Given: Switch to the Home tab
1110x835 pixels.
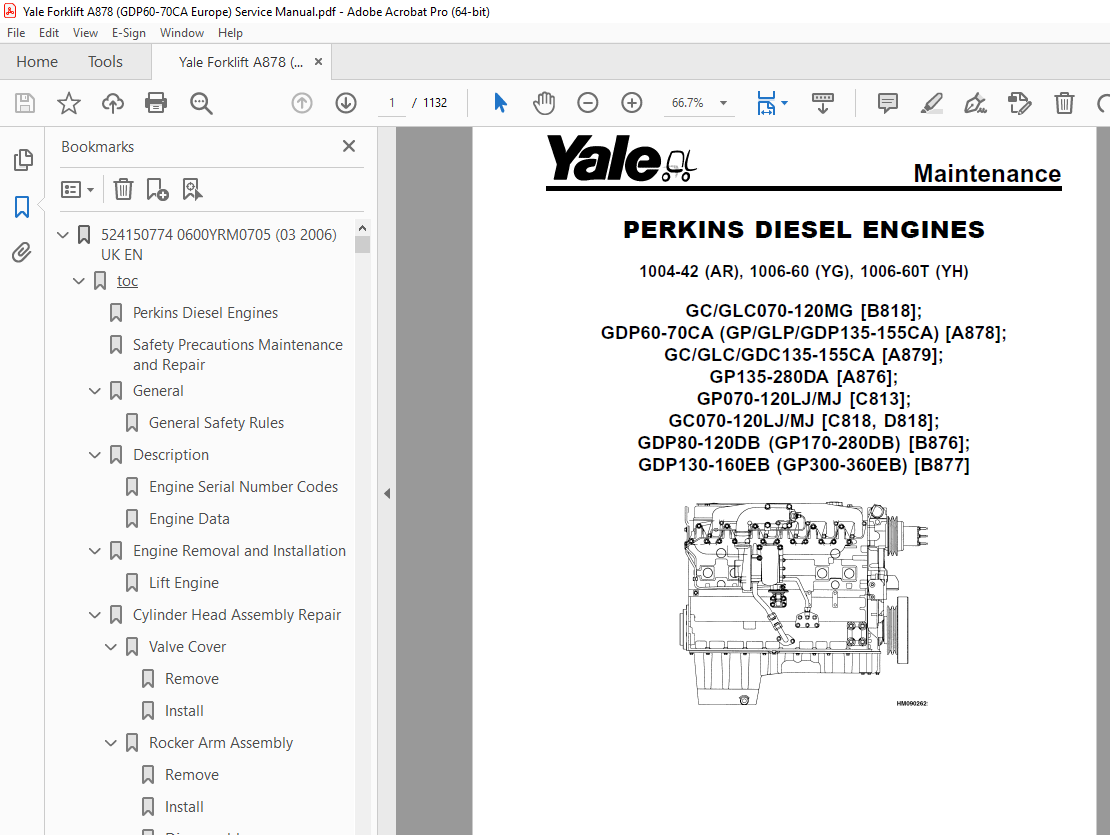Looking at the screenshot, I should click(37, 62).
